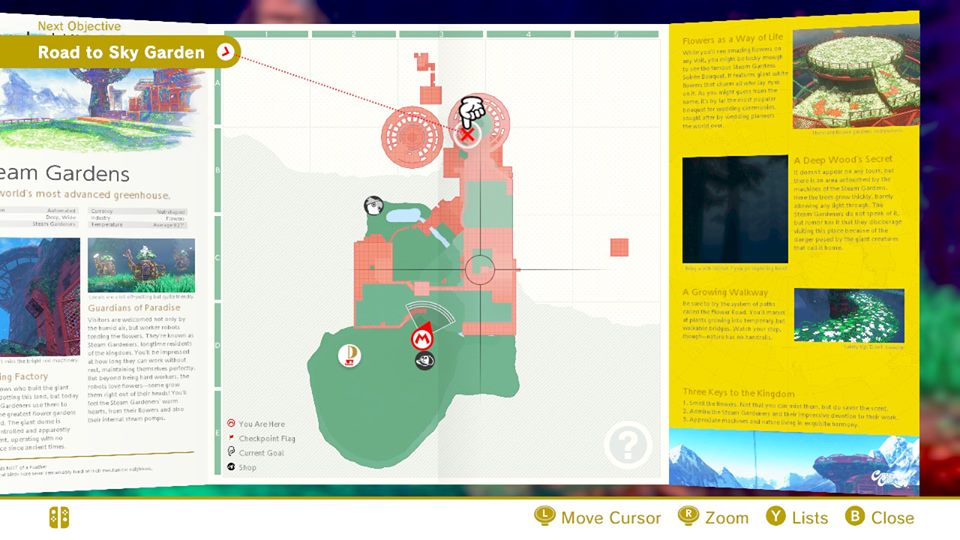This screenshot has width=960, height=540.
Task: Click Mario's 'You Are Here' marker
Action: click(x=422, y=335)
